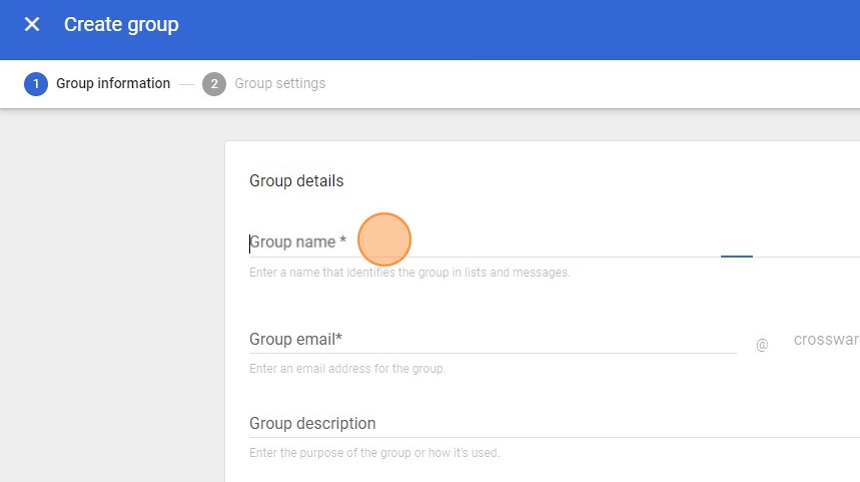Click the Group description helper text

point(374,453)
